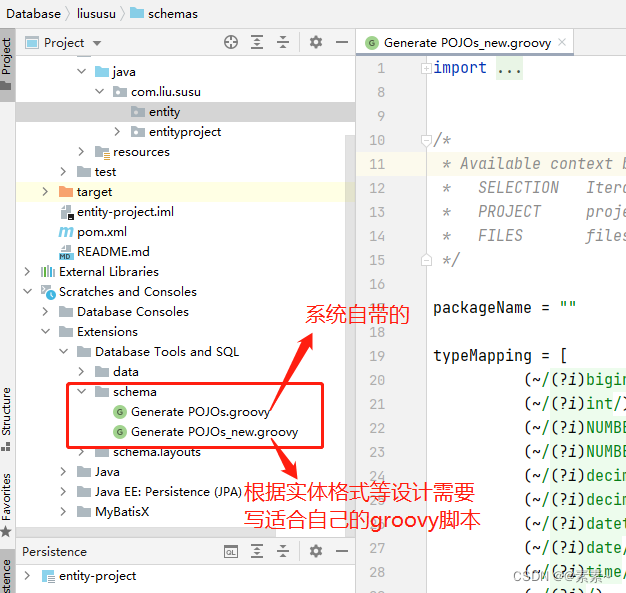The height and width of the screenshot is (593, 626).
Task: Unfold the import block at line 1
Action: [426, 69]
